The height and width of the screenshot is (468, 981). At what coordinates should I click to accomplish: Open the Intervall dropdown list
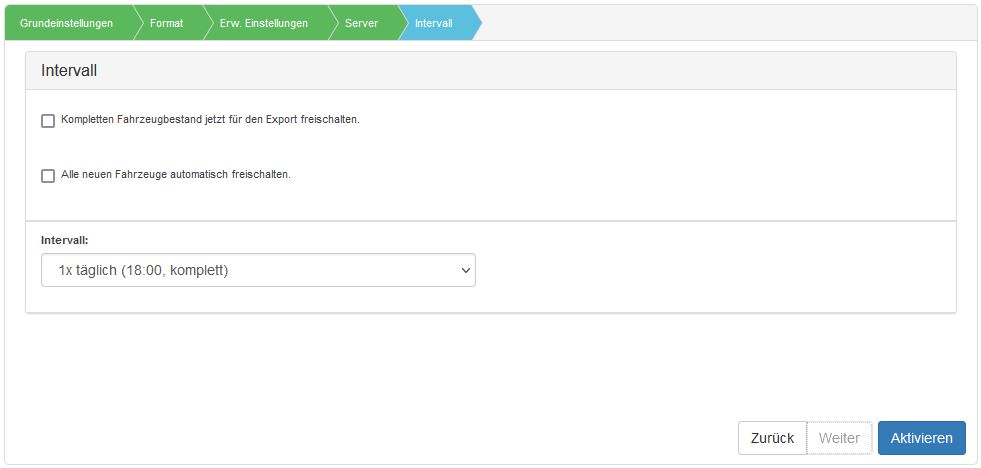point(258,270)
